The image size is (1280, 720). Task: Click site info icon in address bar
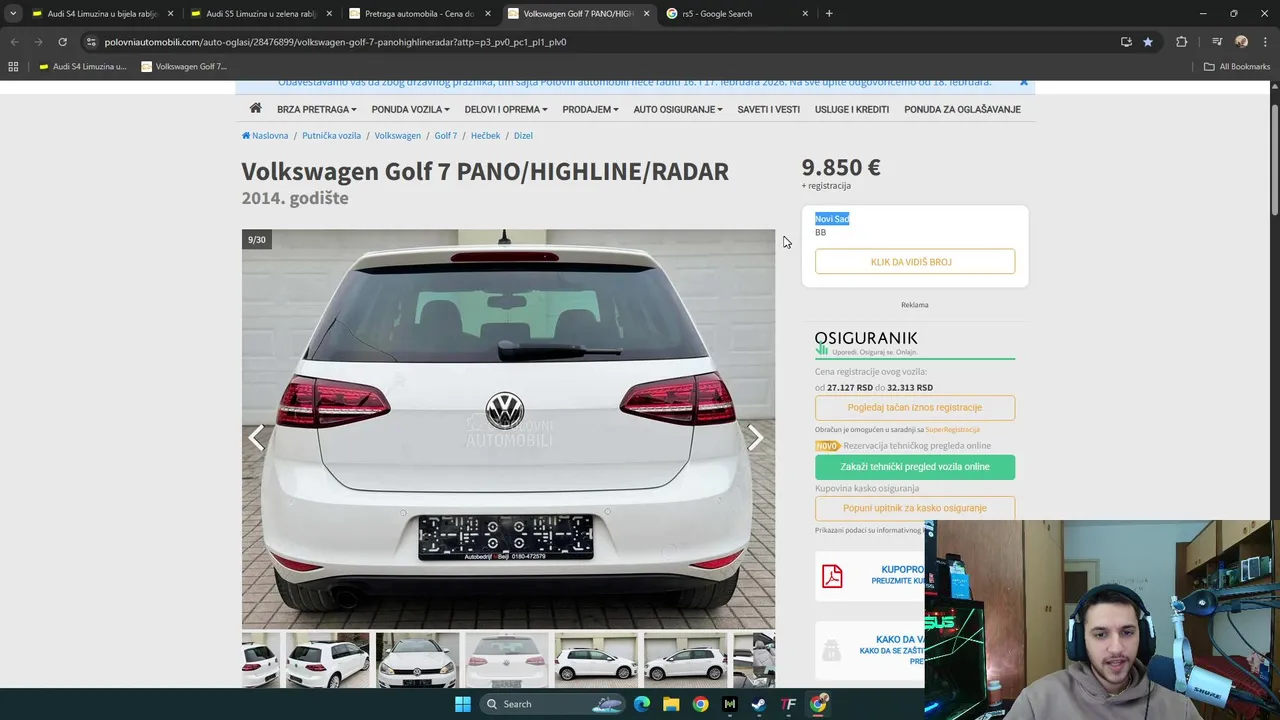click(91, 42)
